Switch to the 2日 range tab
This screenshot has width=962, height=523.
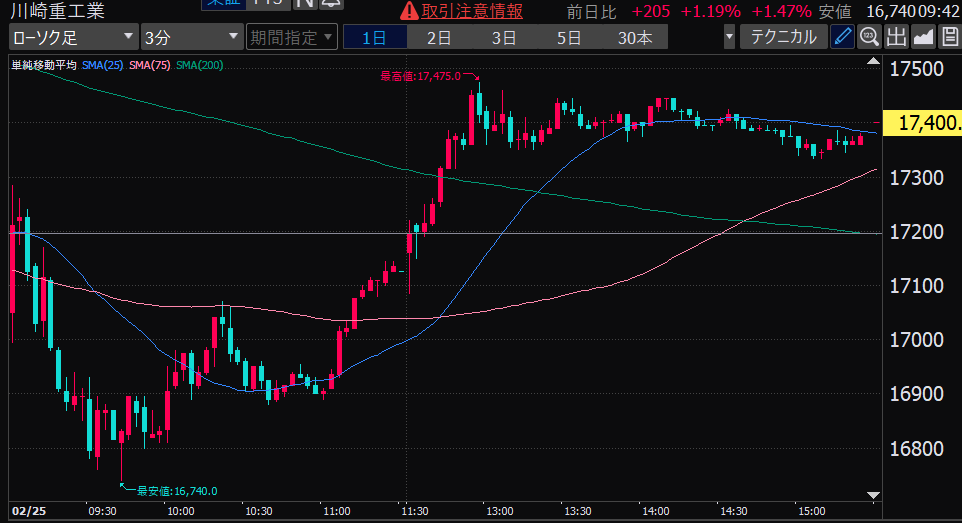point(439,38)
